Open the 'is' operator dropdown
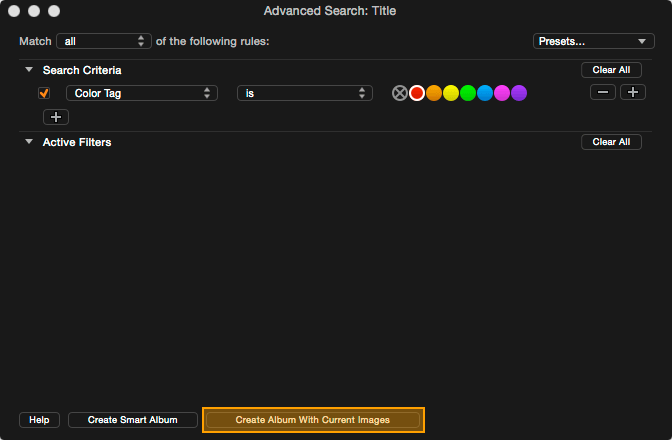Image resolution: width=672 pixels, height=440 pixels. click(x=305, y=93)
